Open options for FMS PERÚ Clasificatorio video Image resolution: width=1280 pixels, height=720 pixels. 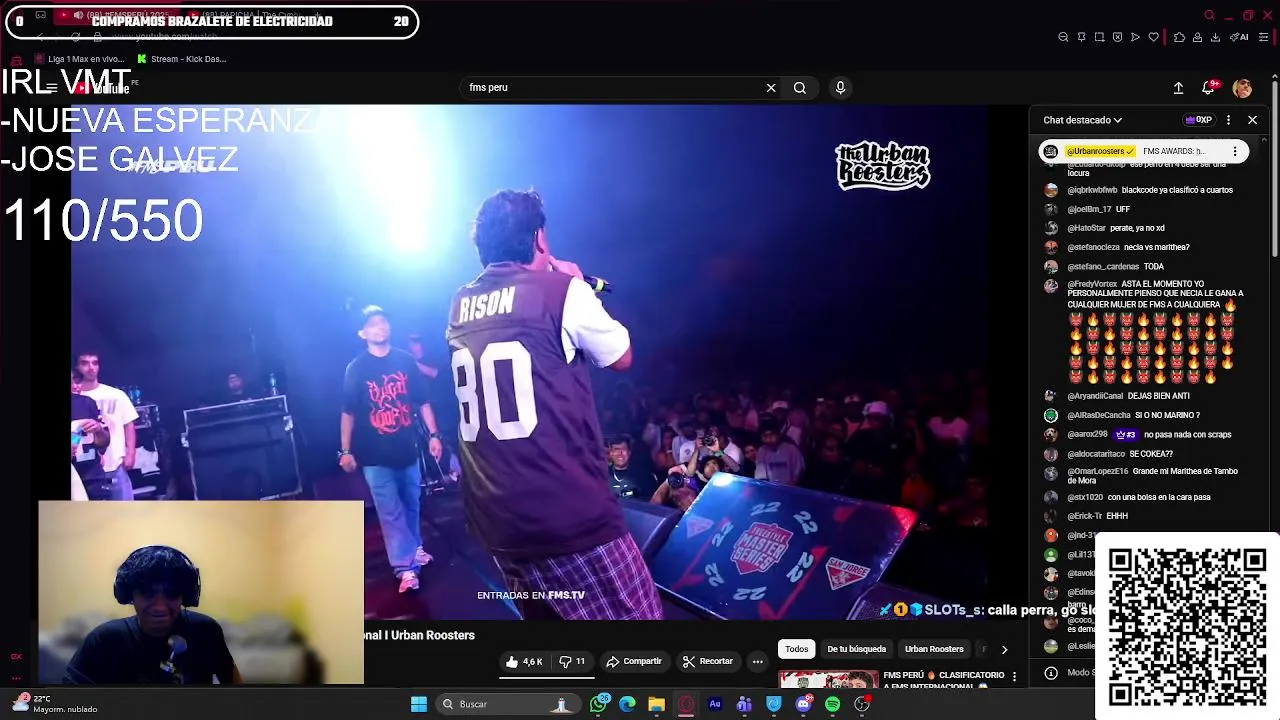(1014, 677)
